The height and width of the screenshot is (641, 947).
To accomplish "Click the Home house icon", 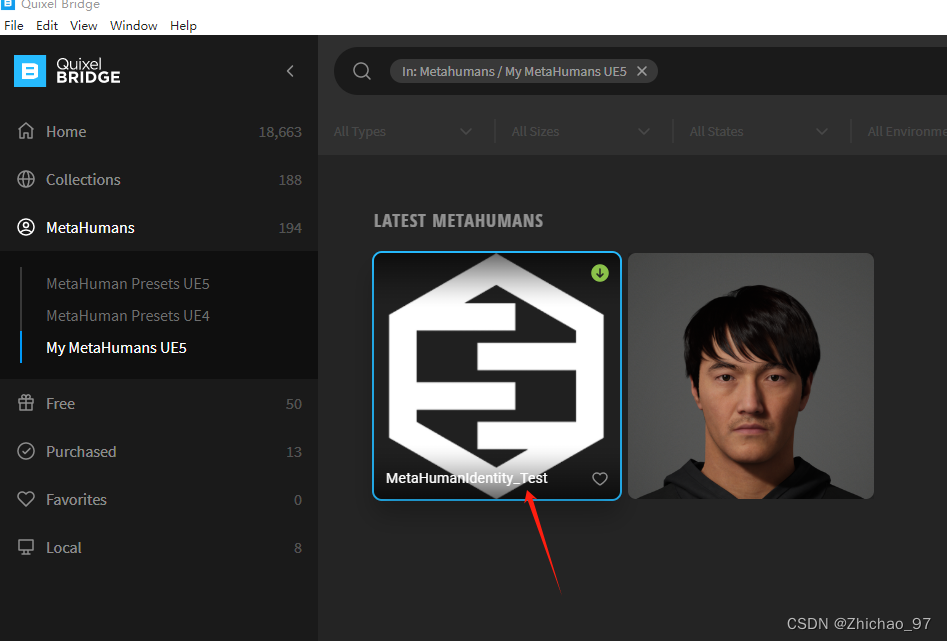I will pos(26,131).
